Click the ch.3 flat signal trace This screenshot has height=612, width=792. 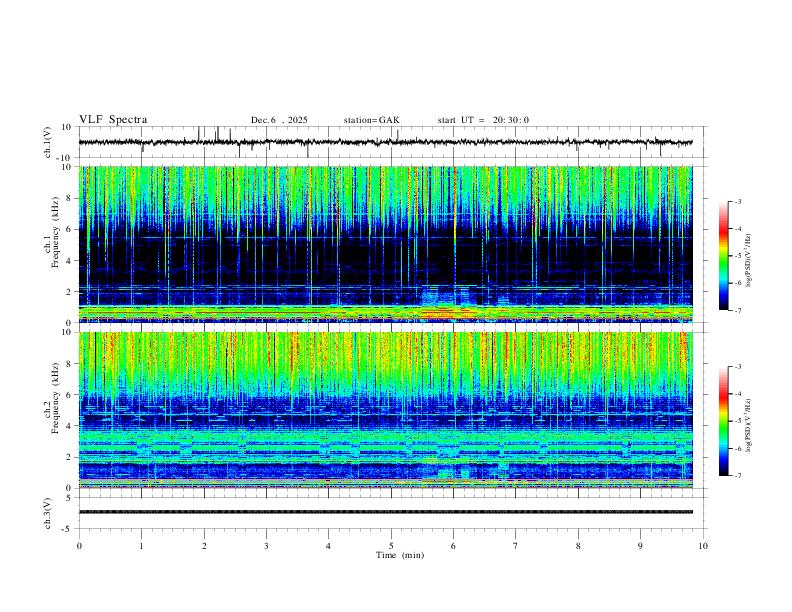[x=385, y=512]
